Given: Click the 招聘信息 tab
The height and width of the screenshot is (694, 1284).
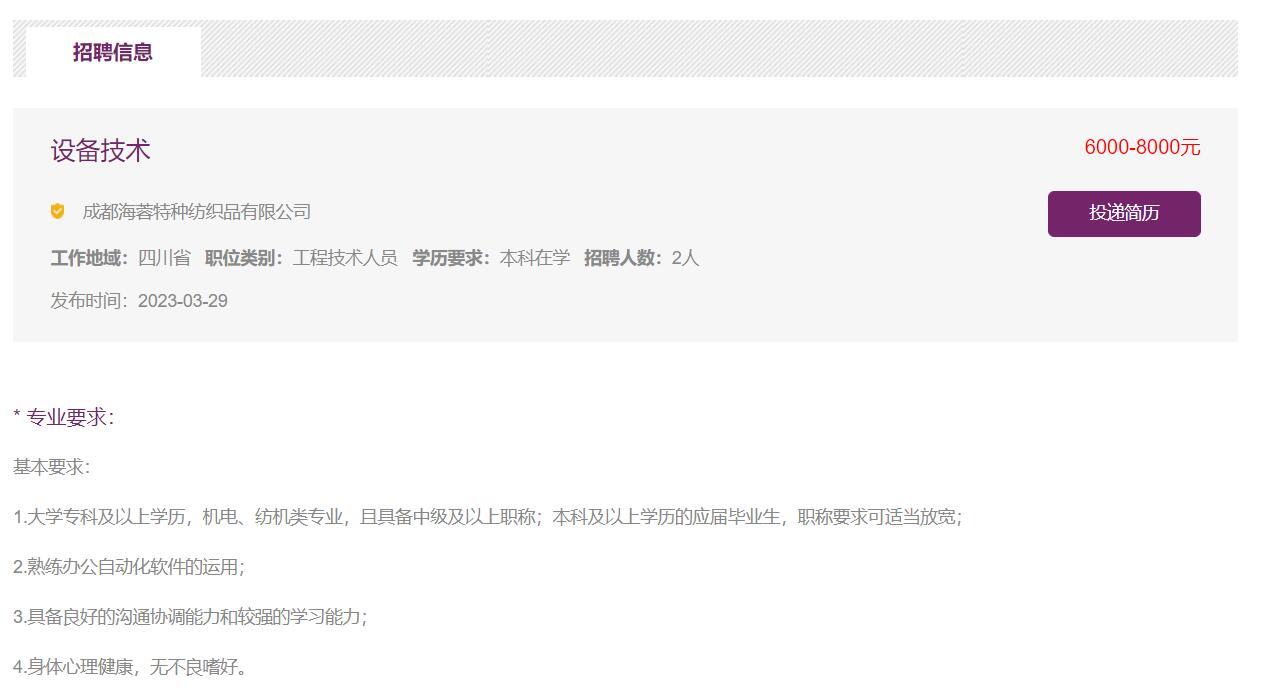Looking at the screenshot, I should pos(113,52).
